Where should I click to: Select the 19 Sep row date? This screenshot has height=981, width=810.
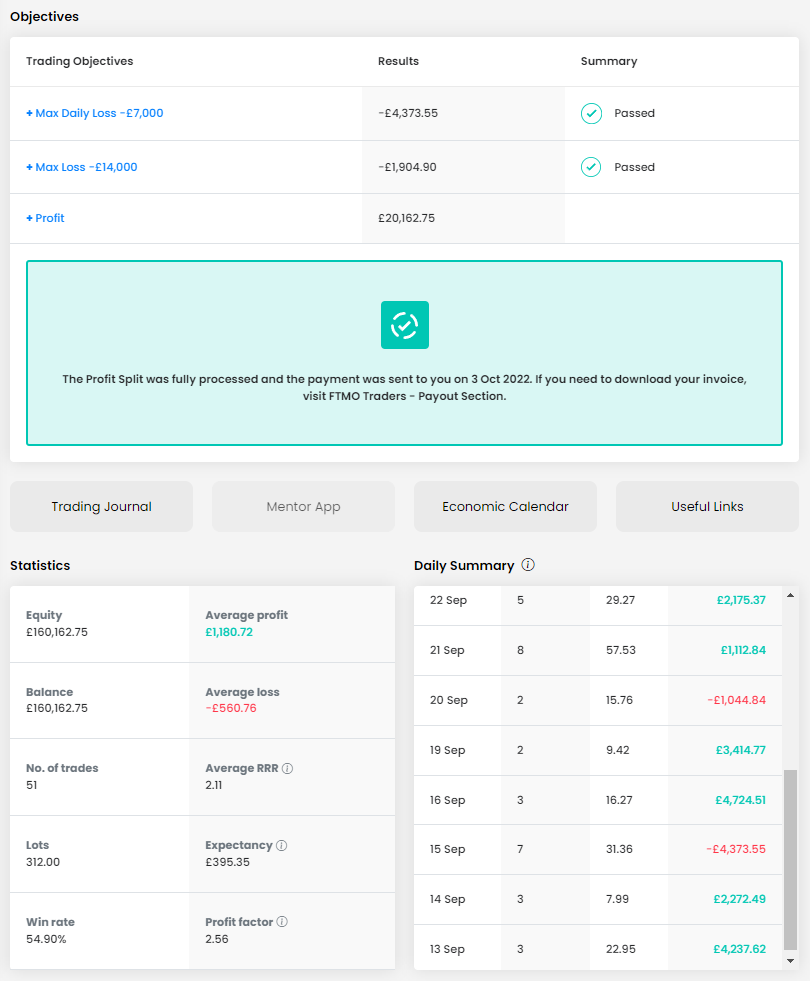447,750
